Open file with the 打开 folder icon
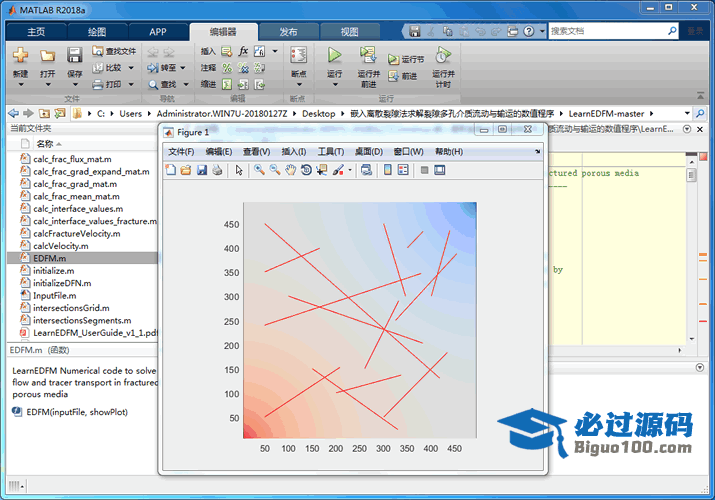 point(47,55)
